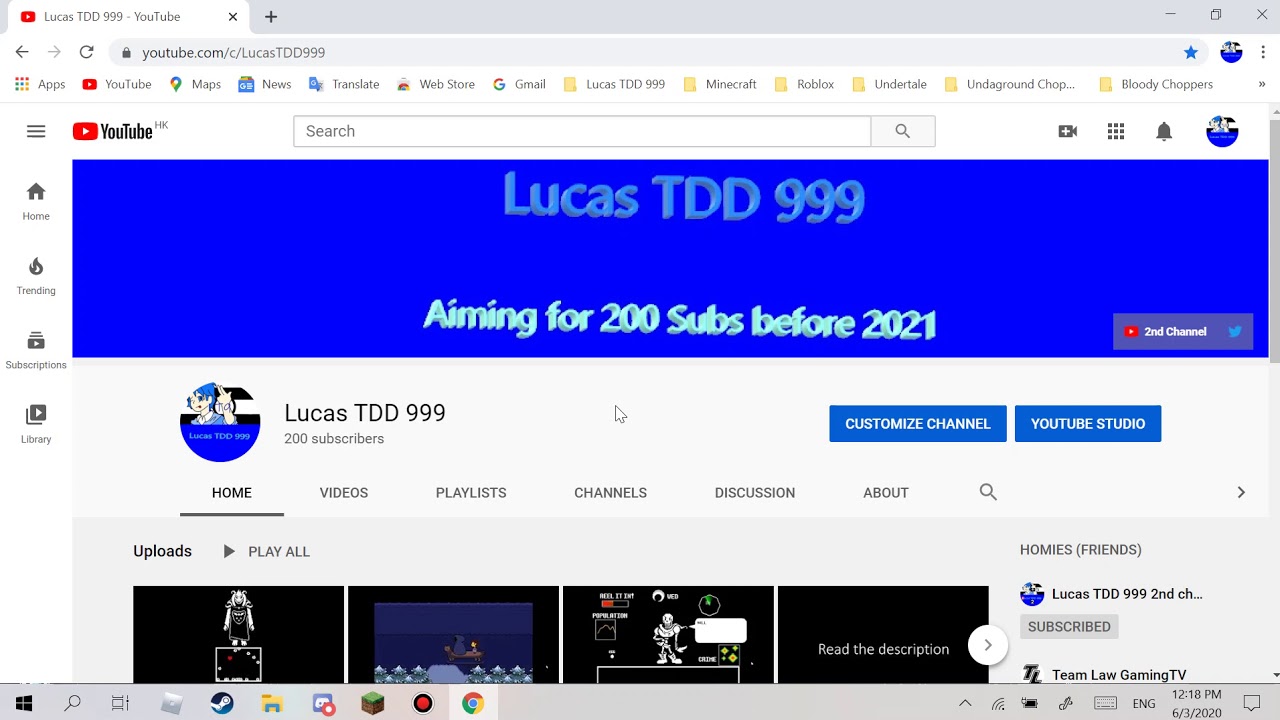Open the DISCUSSION tab
1280x720 pixels.
click(755, 493)
